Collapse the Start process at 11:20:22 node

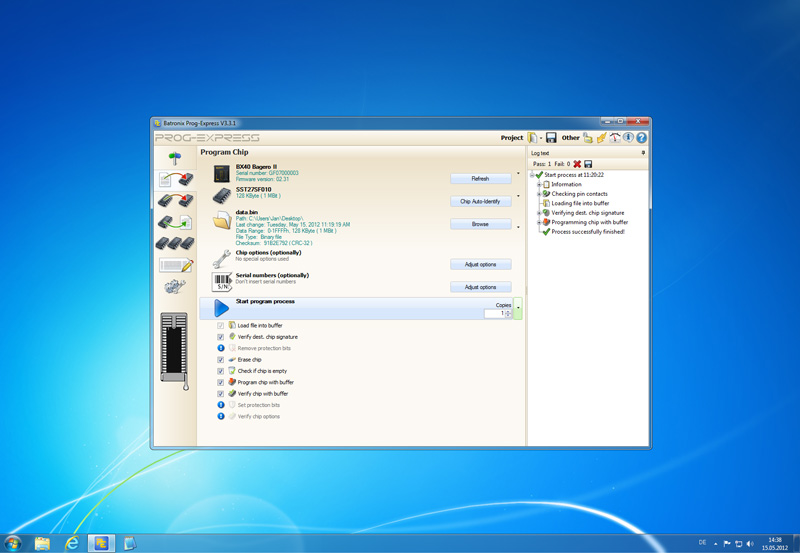coord(532,175)
